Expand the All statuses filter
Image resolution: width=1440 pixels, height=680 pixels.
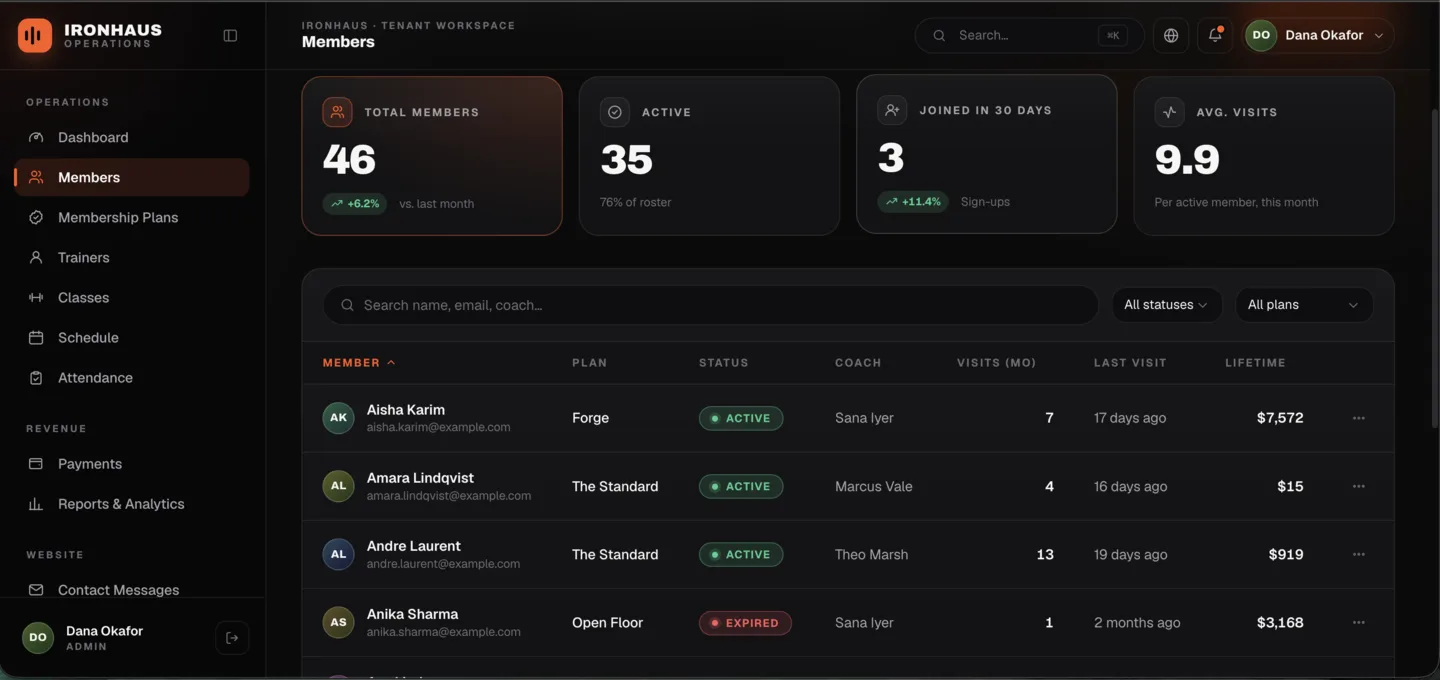pos(1166,305)
